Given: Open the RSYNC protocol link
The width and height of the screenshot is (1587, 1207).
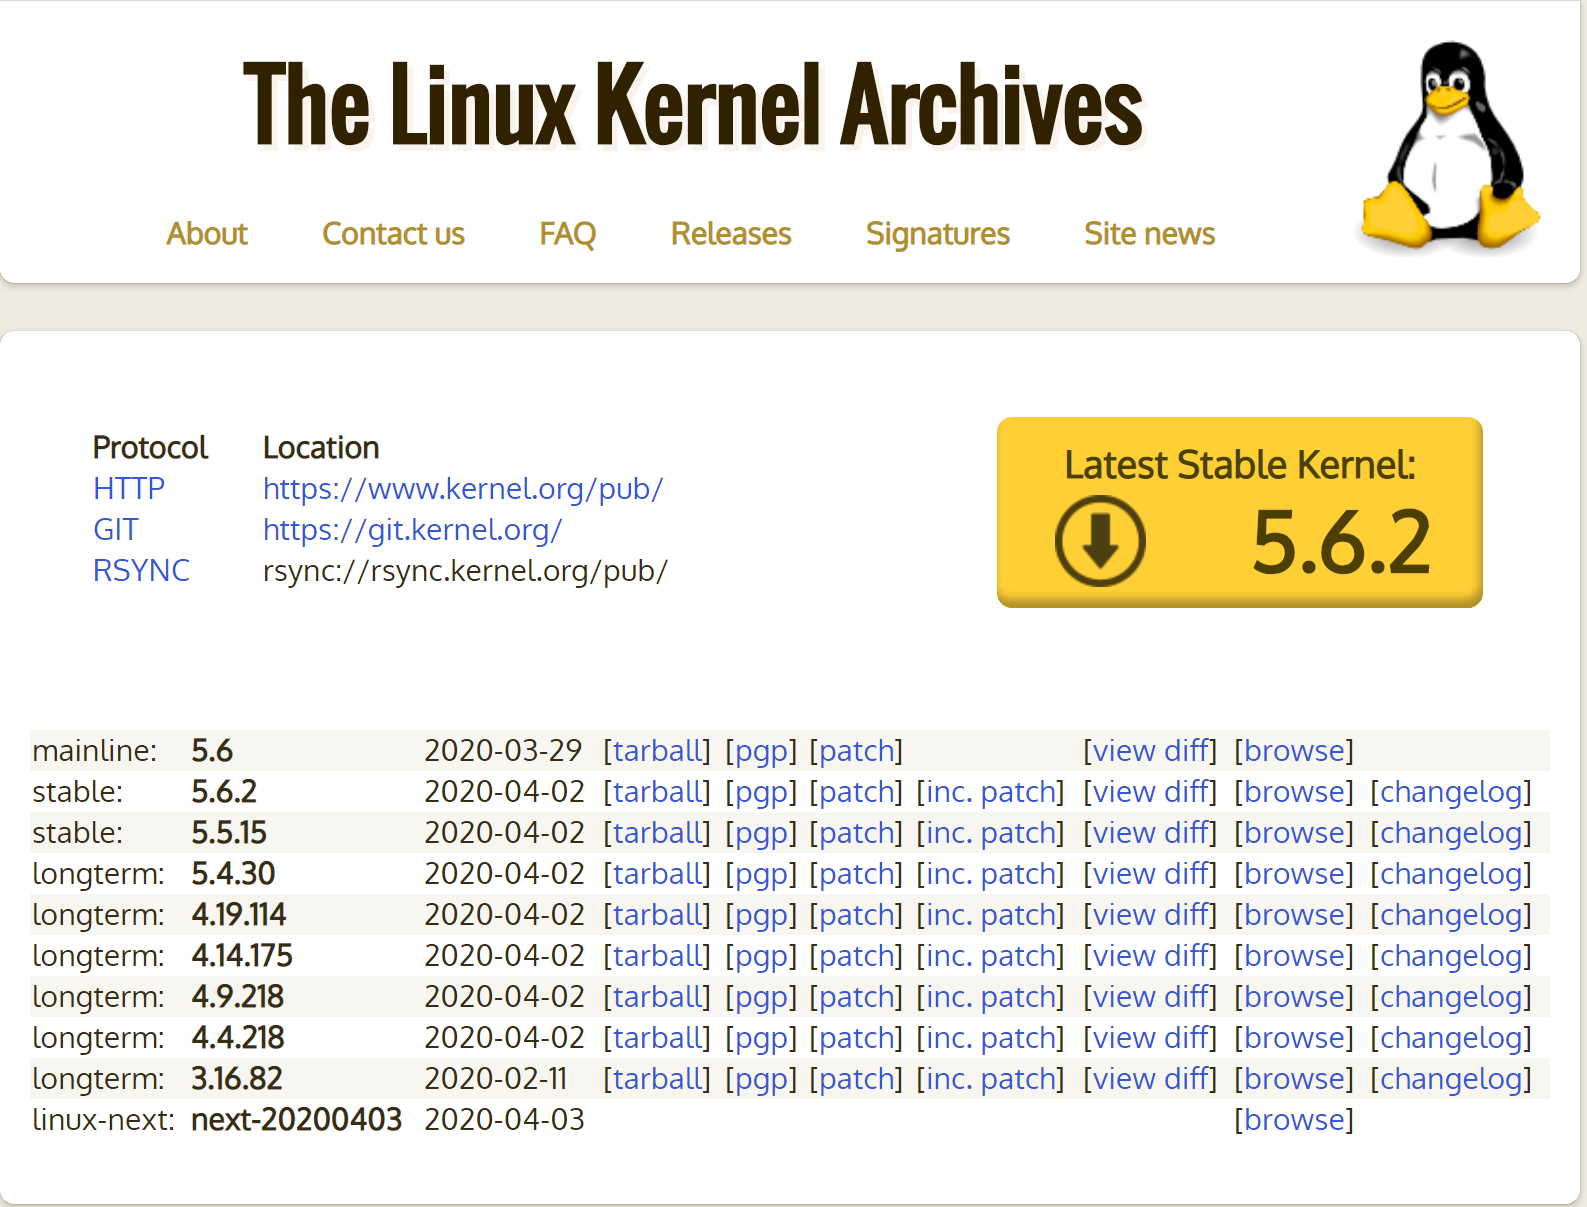Looking at the screenshot, I should tap(141, 570).
